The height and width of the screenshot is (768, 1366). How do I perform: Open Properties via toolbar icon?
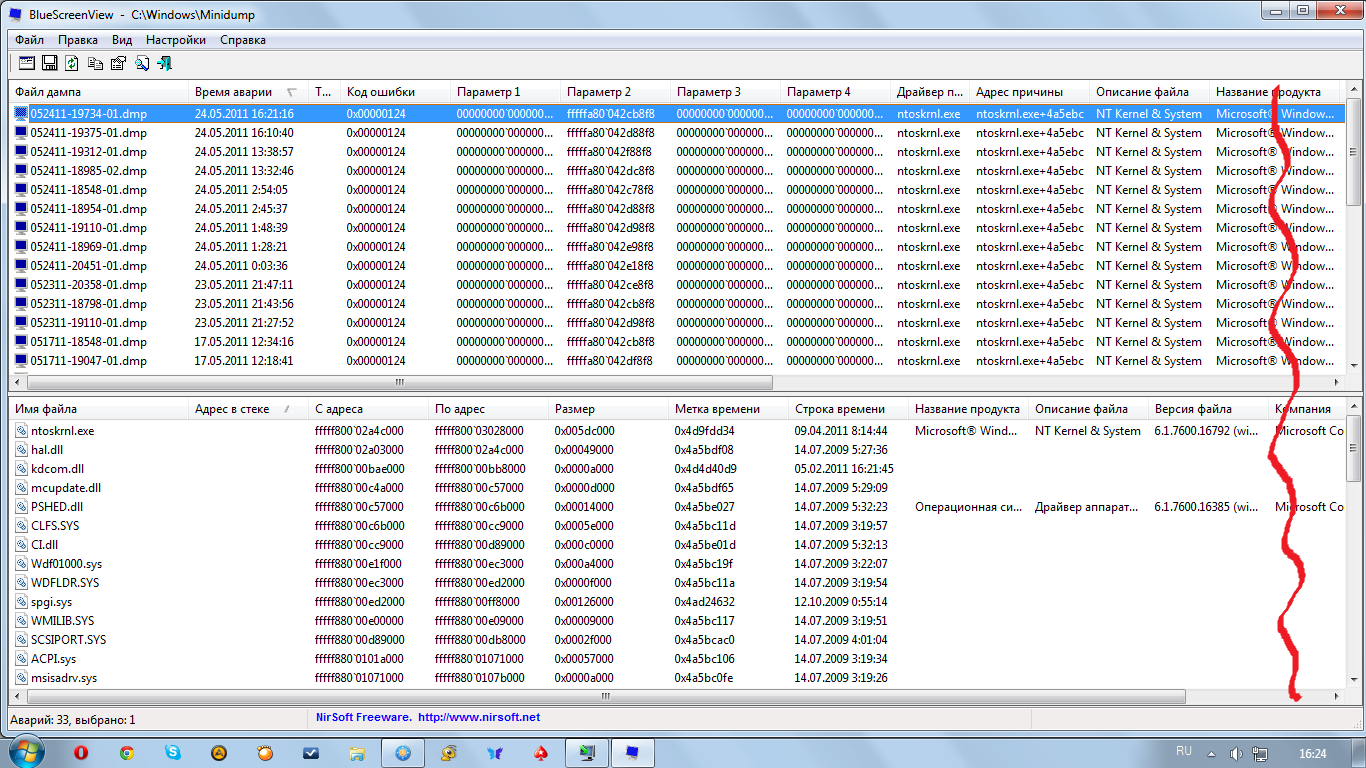click(x=118, y=63)
